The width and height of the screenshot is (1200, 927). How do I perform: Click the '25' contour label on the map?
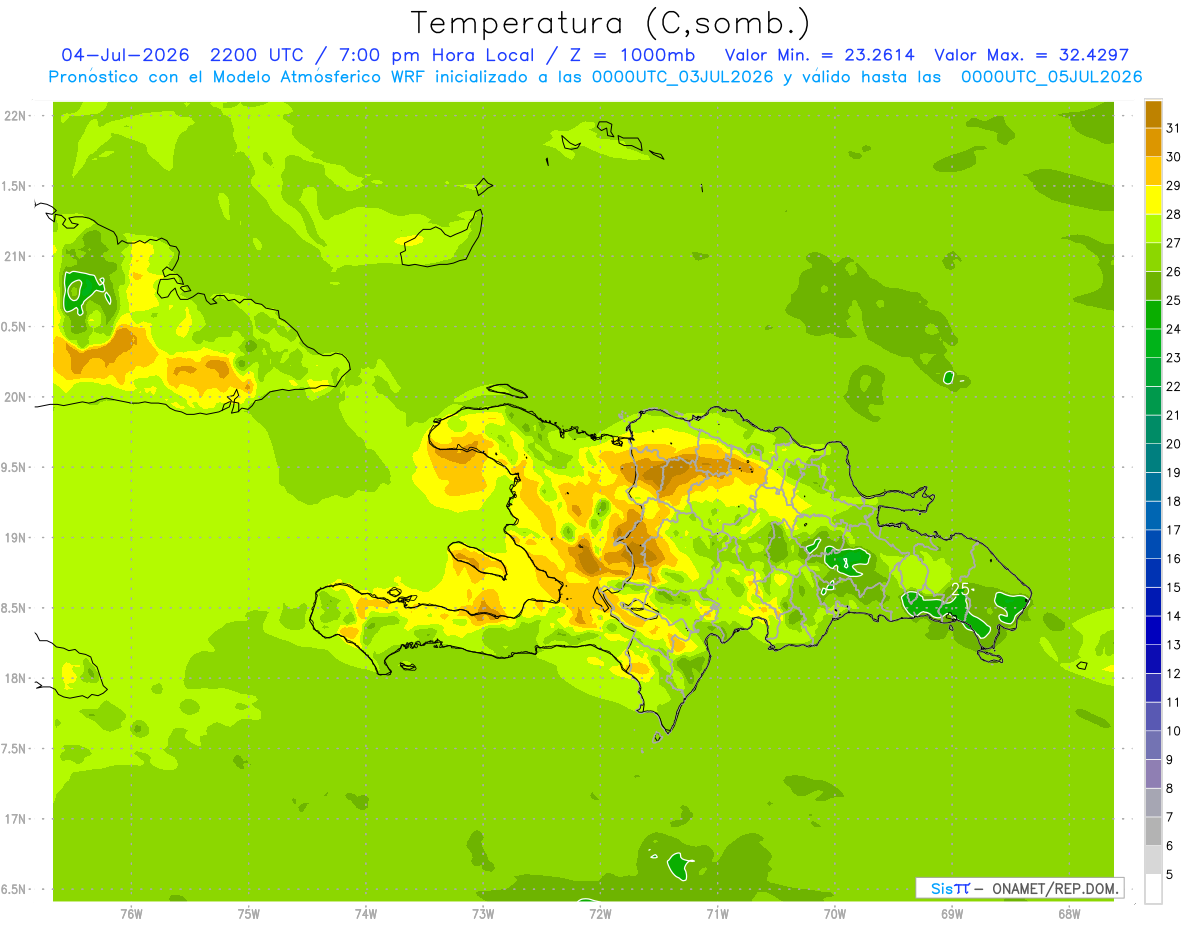(x=960, y=589)
